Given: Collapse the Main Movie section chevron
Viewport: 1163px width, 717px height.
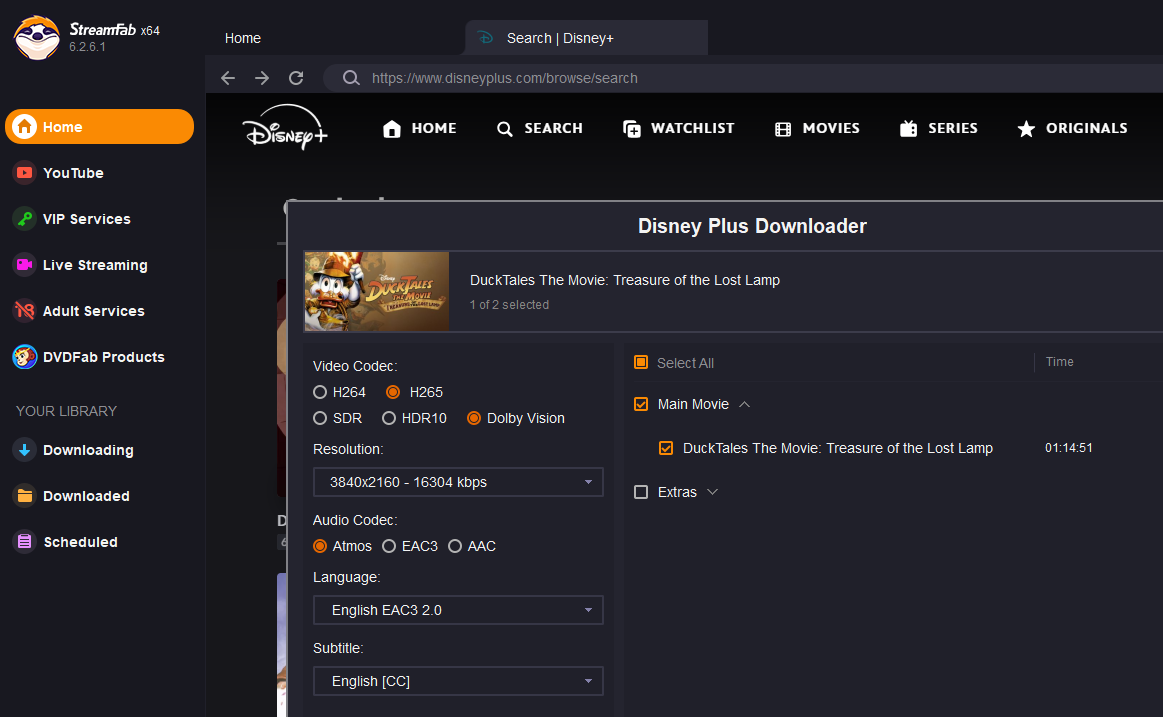Looking at the screenshot, I should [x=744, y=405].
